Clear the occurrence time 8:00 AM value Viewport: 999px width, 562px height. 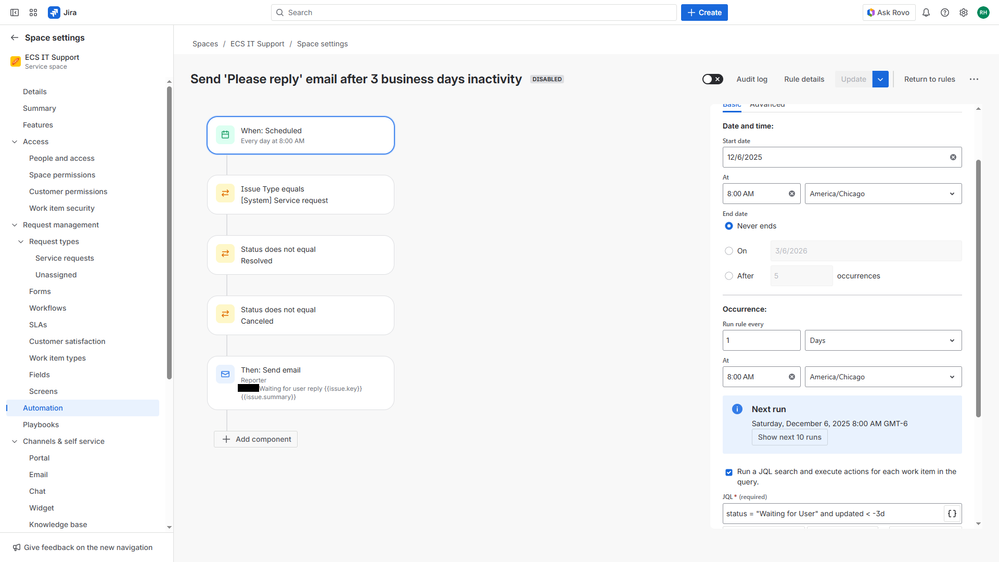[792, 377]
